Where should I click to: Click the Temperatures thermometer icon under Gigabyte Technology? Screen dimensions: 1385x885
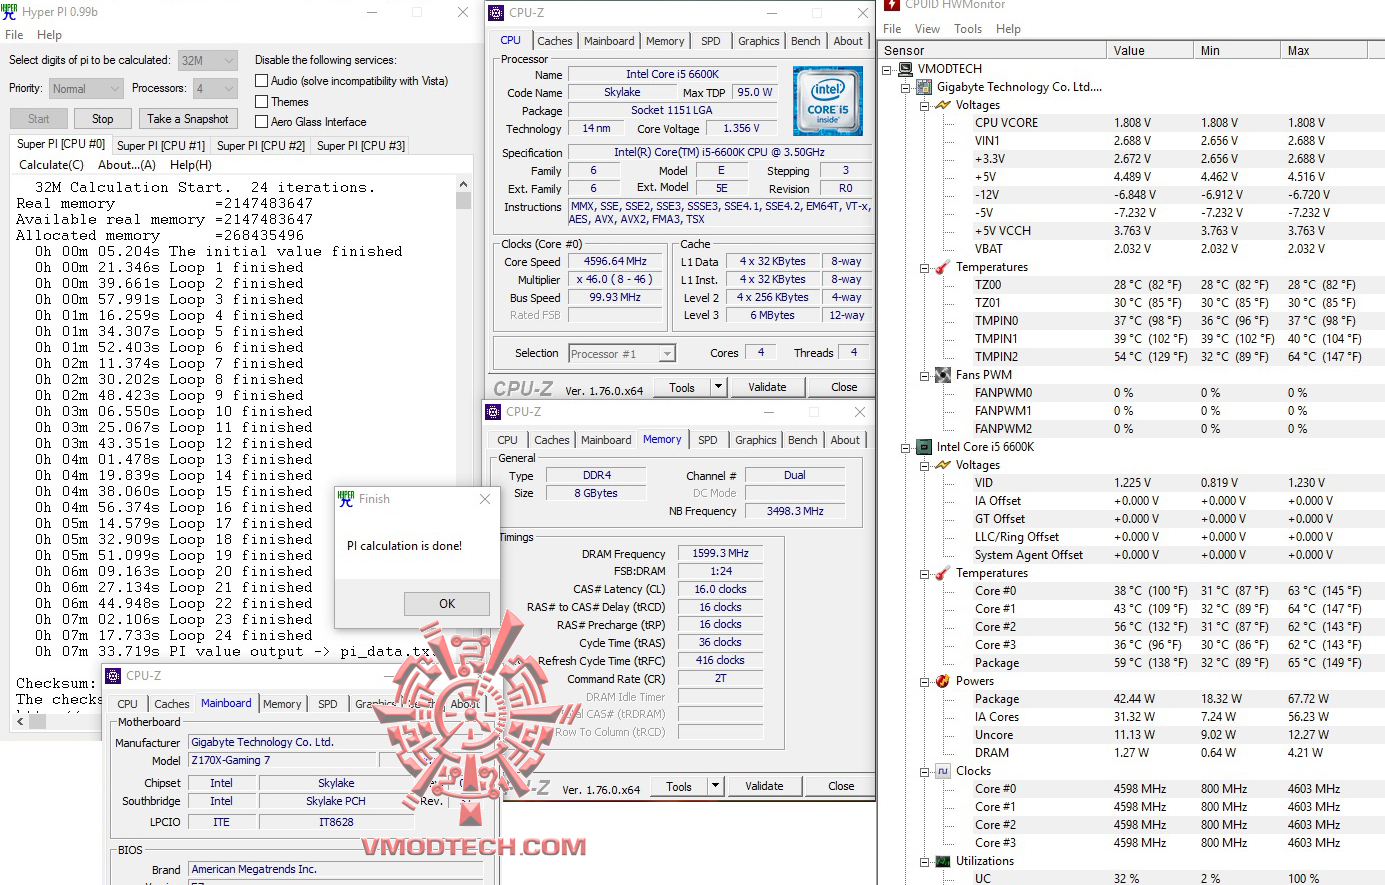(943, 267)
